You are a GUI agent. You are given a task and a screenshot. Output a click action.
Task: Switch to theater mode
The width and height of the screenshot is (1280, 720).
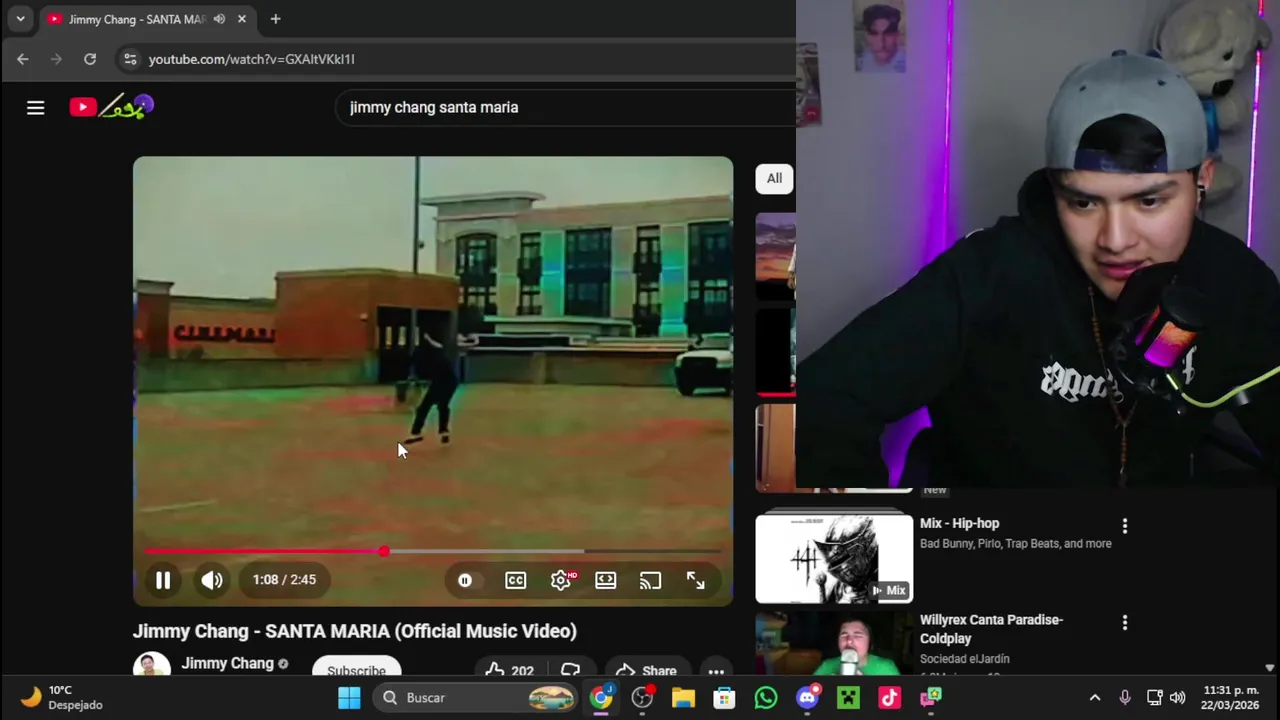606,580
